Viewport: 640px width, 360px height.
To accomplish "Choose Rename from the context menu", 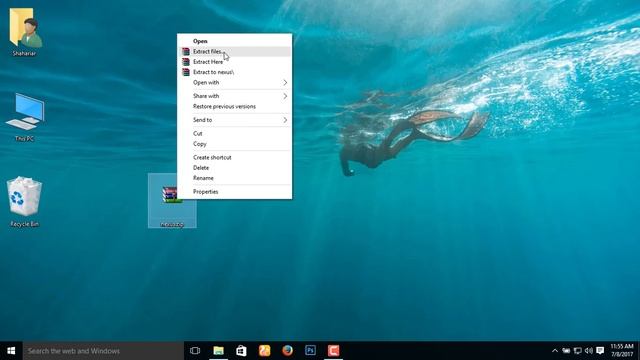I will tap(235, 178).
